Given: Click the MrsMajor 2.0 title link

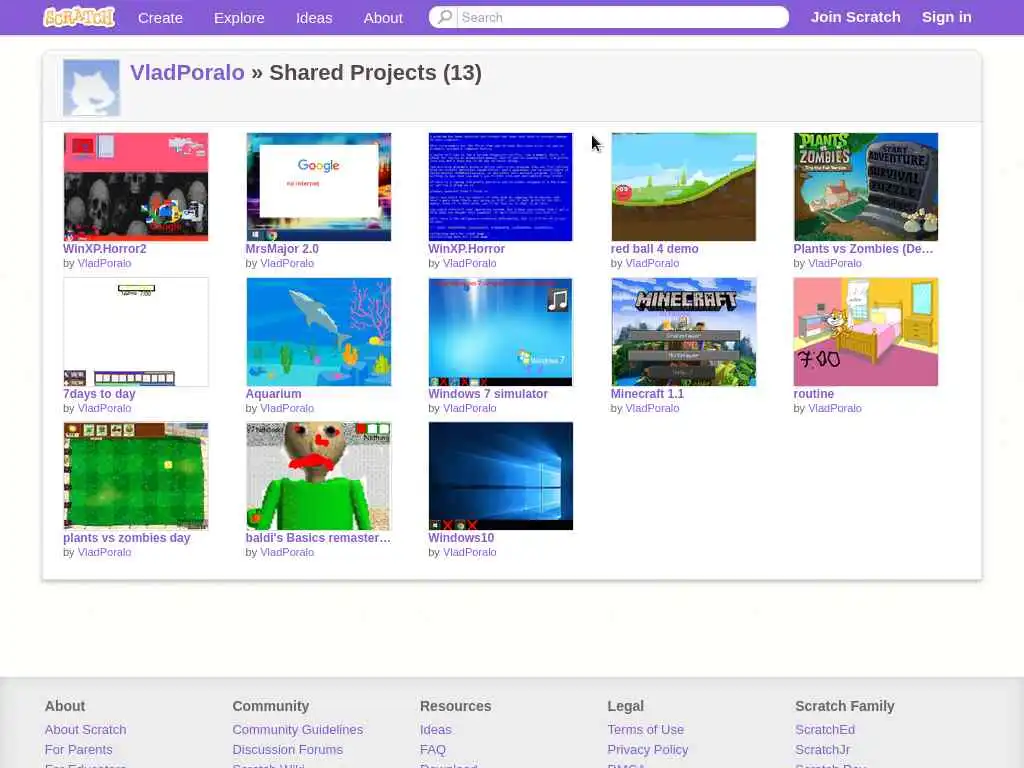Looking at the screenshot, I should tap(282, 249).
